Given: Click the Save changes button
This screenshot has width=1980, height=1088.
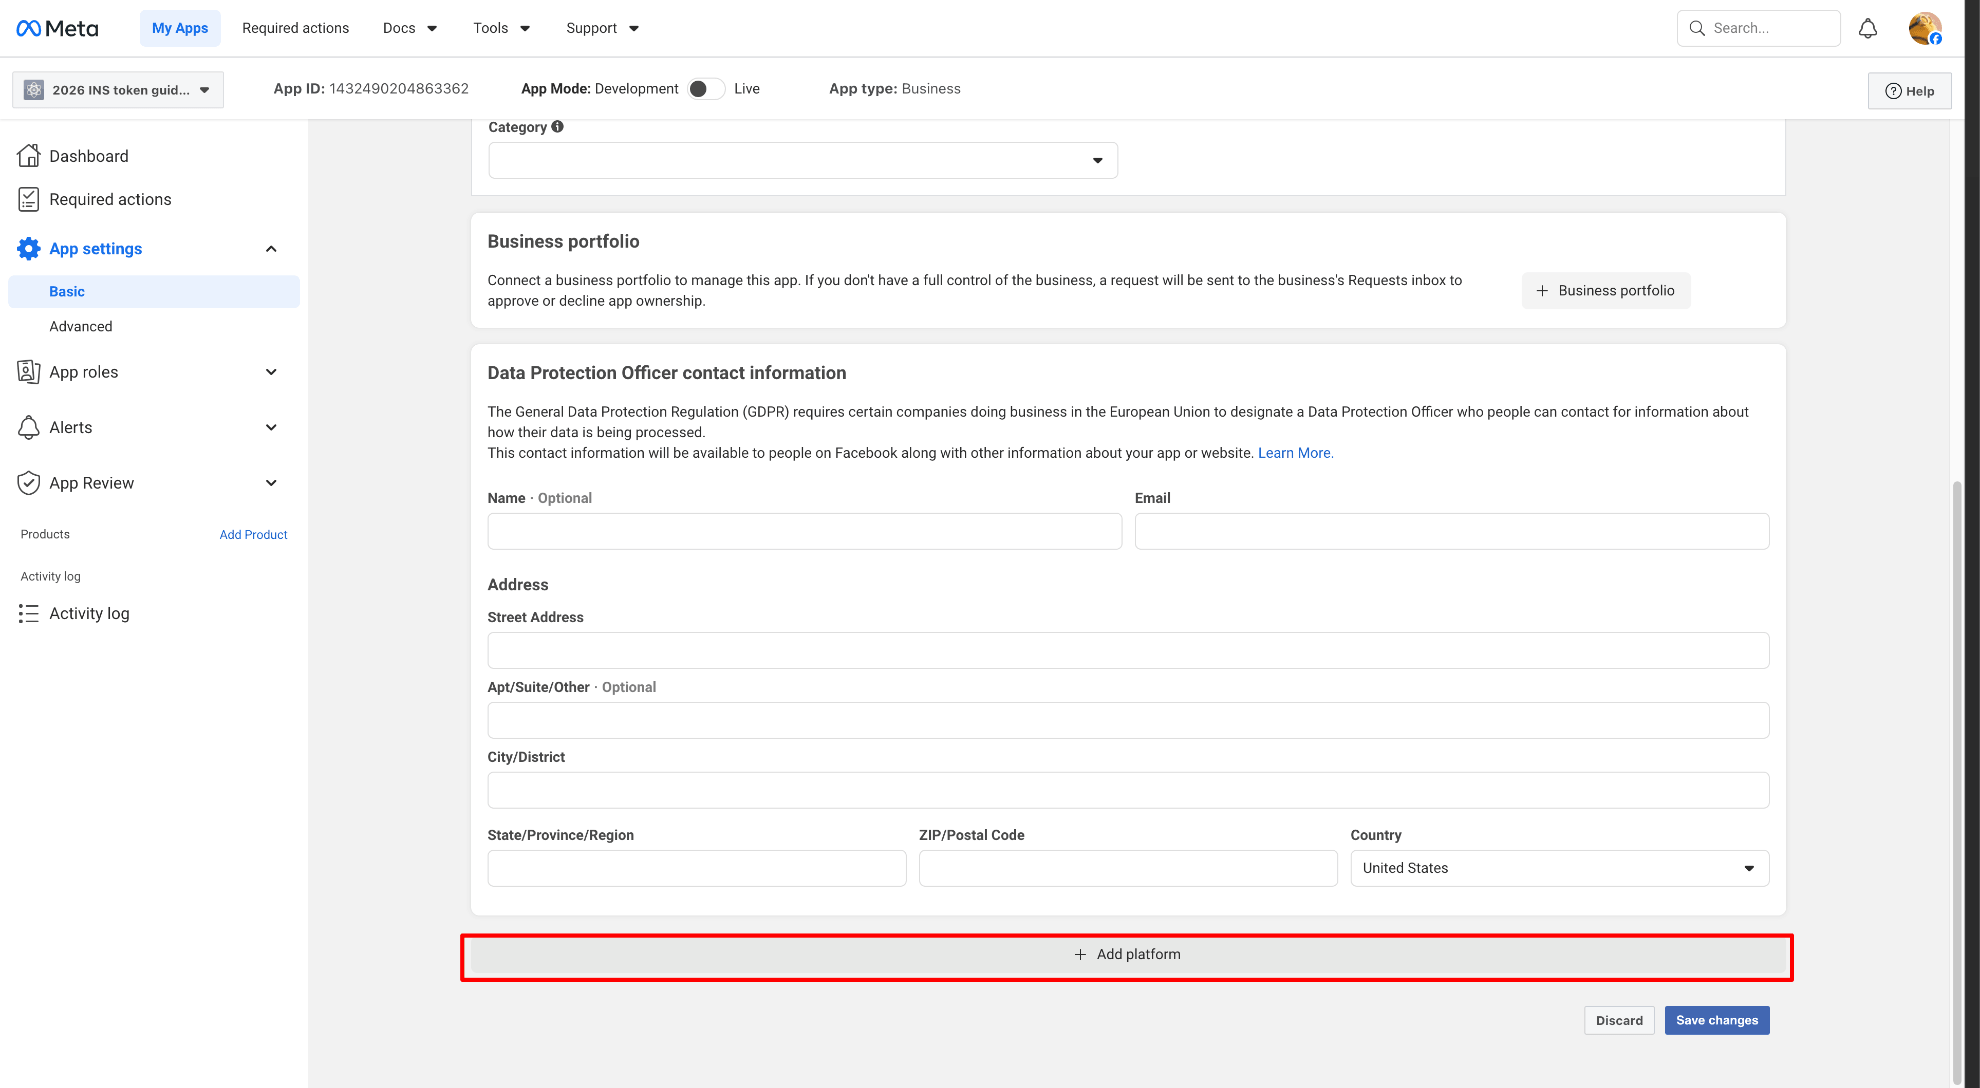Looking at the screenshot, I should click(x=1716, y=1020).
